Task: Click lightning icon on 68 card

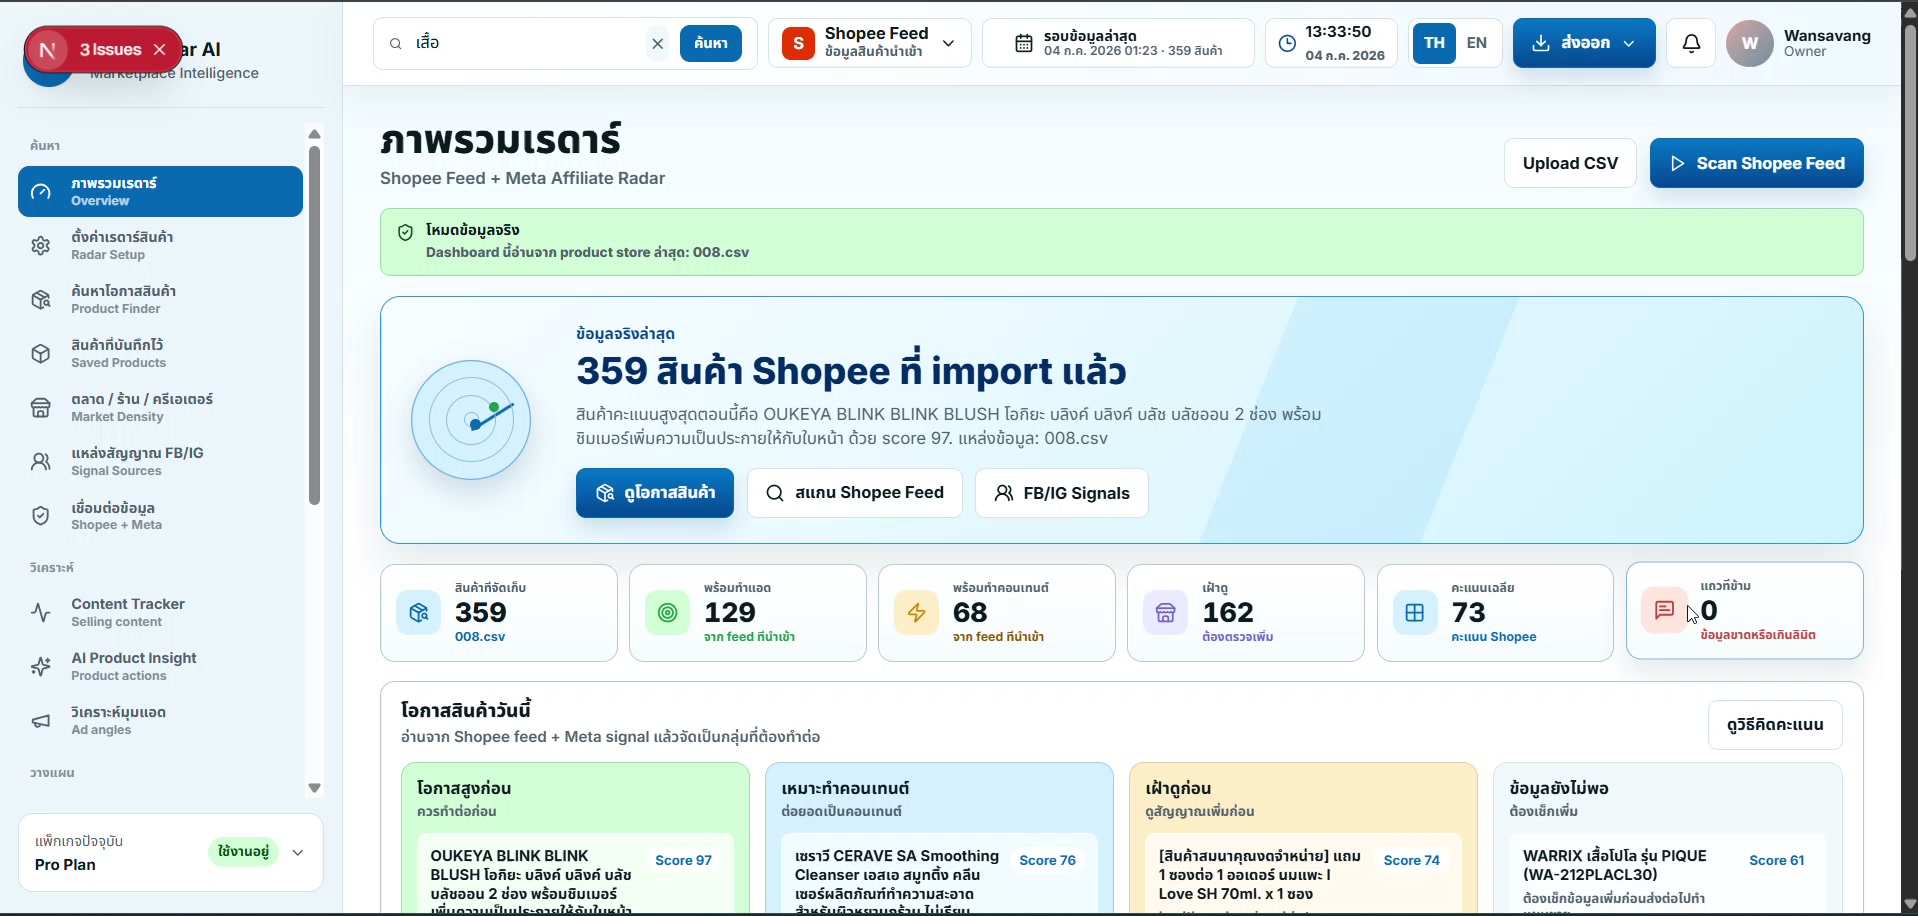Action: tap(917, 613)
